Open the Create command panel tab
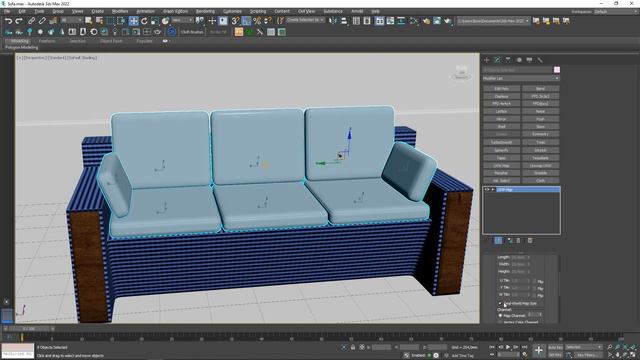640x360 pixels. pyautogui.click(x=487, y=60)
